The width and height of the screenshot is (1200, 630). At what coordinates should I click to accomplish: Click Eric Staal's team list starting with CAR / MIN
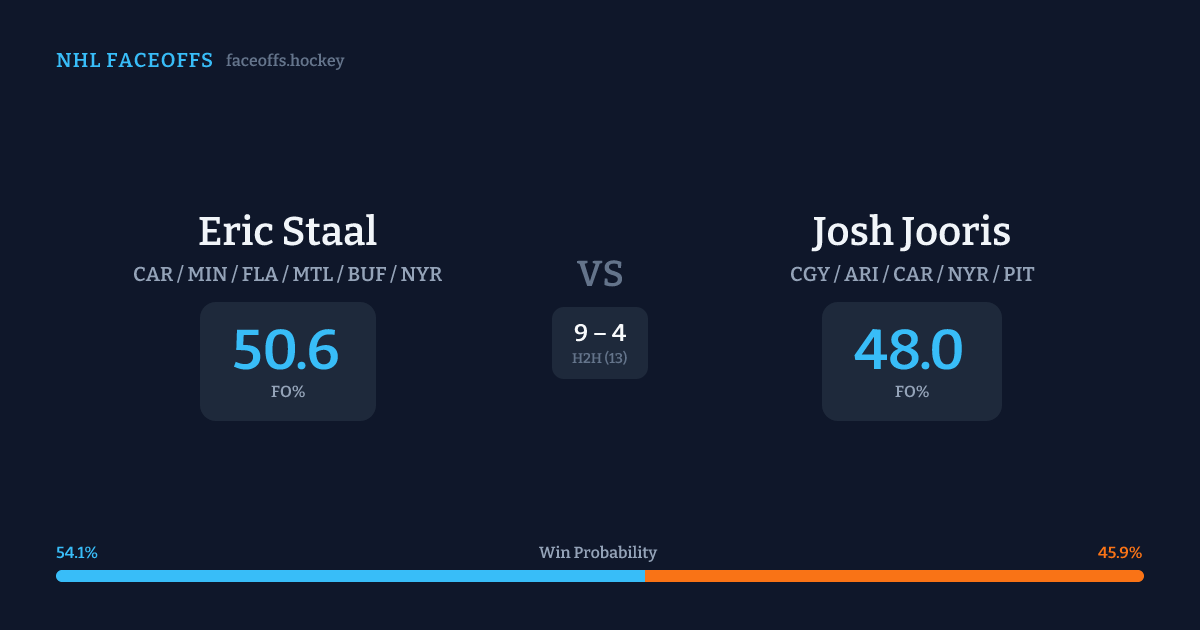[287, 274]
